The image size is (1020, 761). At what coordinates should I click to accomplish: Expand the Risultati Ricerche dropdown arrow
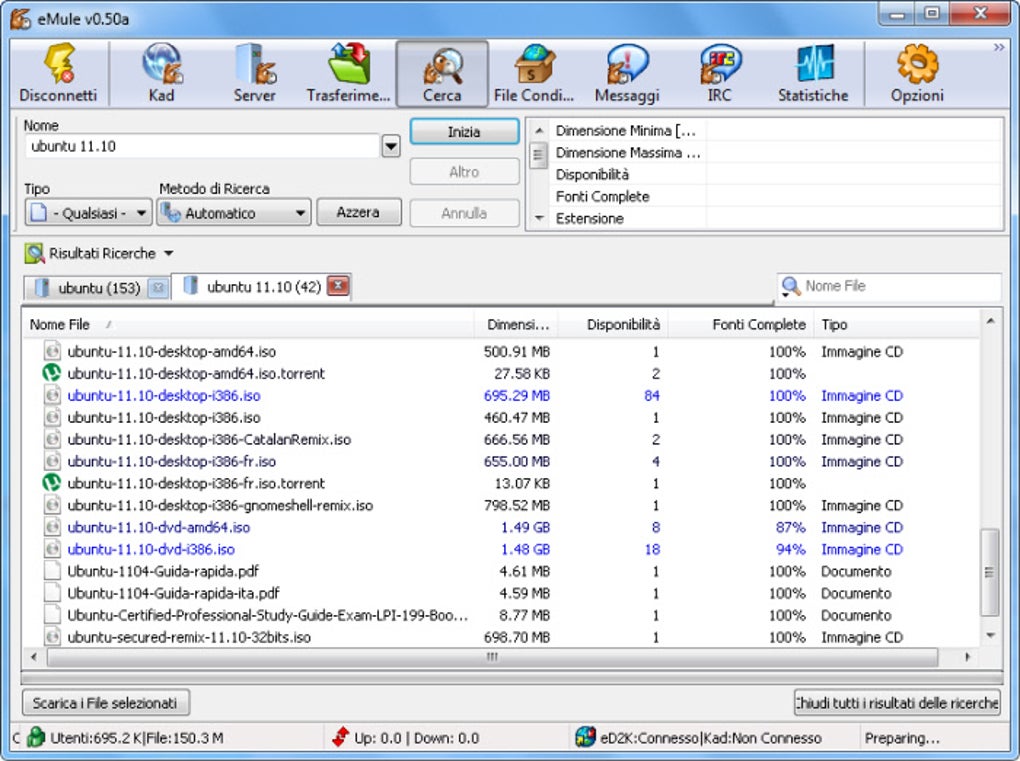168,254
